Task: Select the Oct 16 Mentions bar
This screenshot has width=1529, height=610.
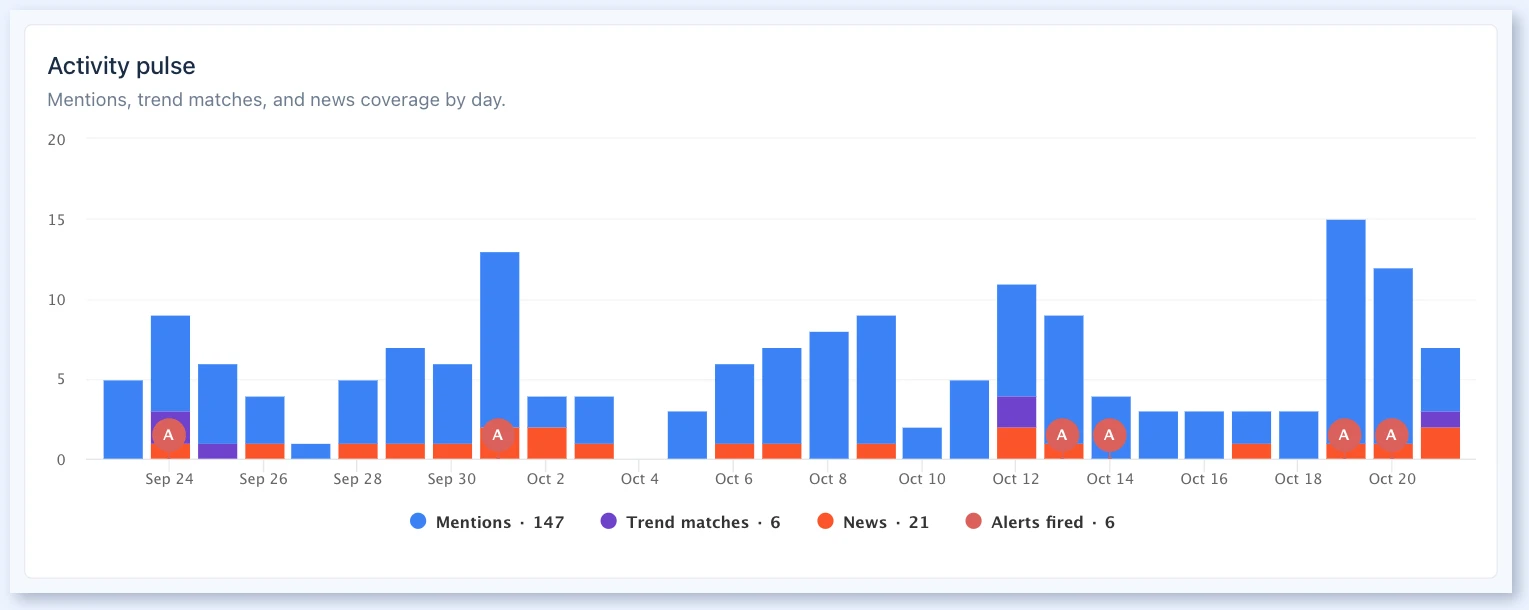Action: tap(1204, 435)
